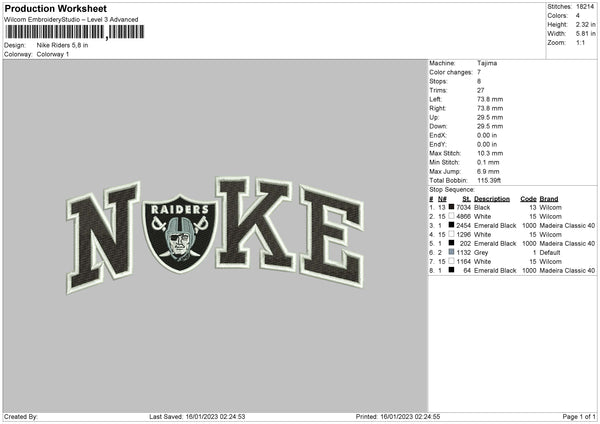Click the 'Stop Sequence:' heading
Screen dimensions: 600x424
pos(452,190)
